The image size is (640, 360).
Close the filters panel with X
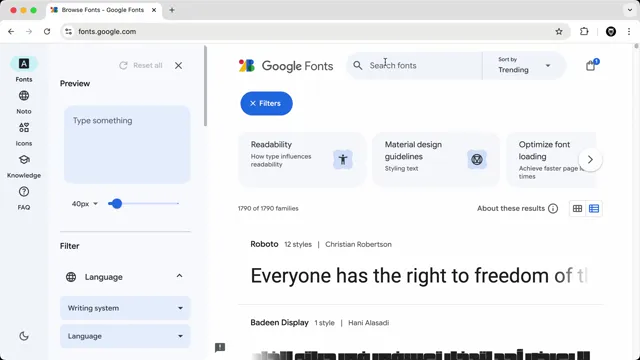tap(178, 65)
